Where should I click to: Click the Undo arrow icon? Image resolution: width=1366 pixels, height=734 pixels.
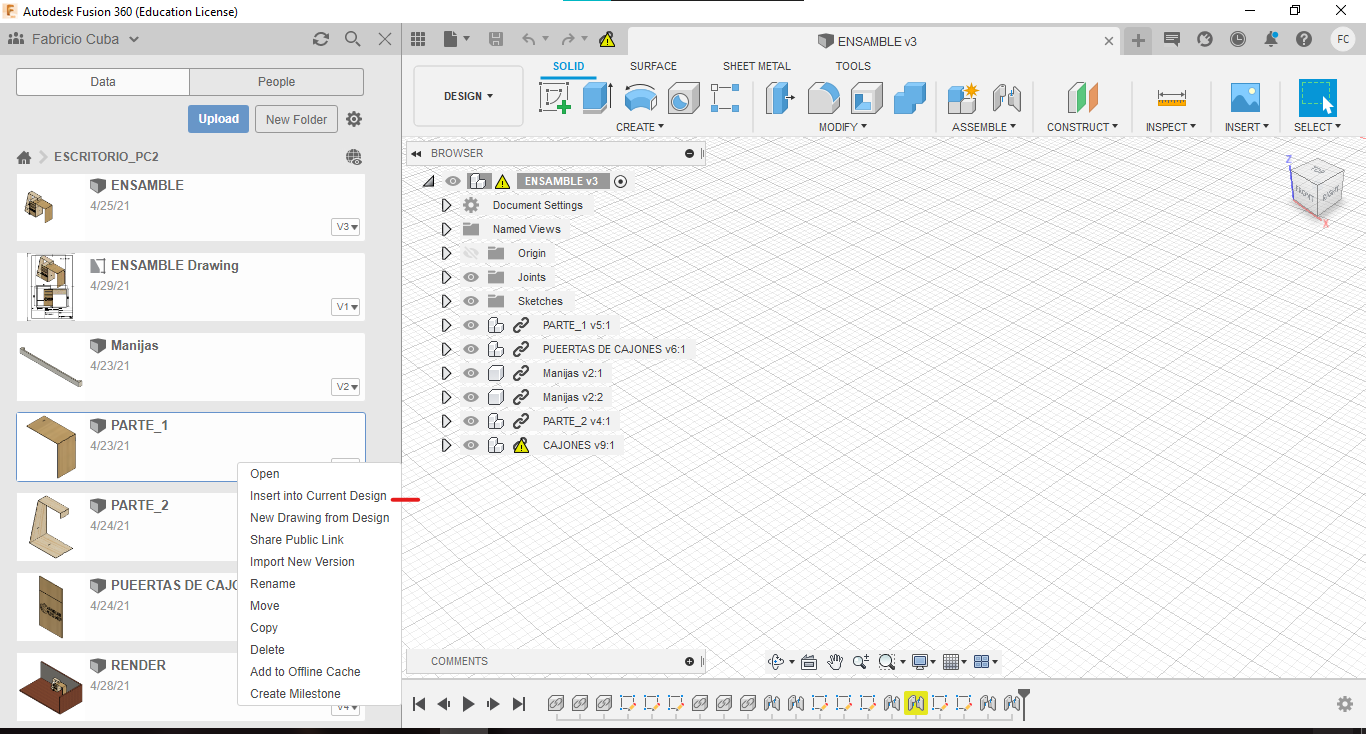tap(528, 39)
